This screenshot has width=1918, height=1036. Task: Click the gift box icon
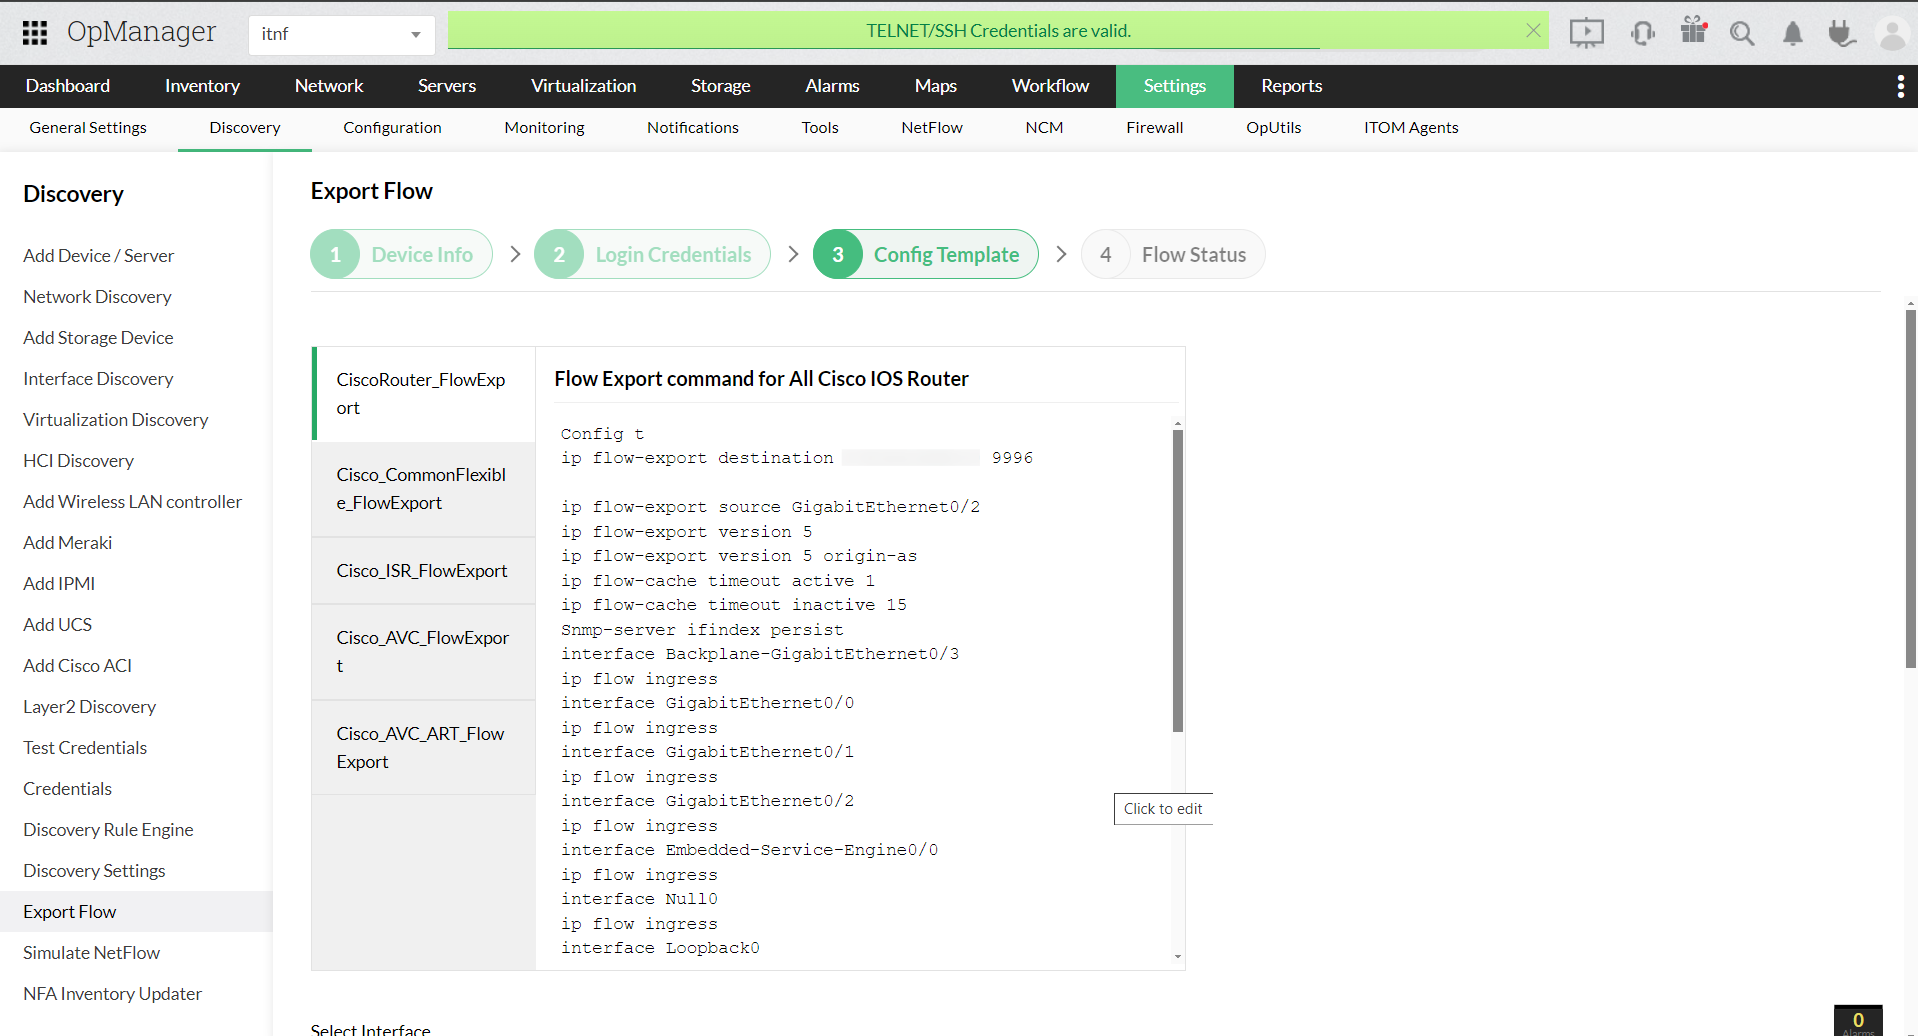tap(1693, 31)
